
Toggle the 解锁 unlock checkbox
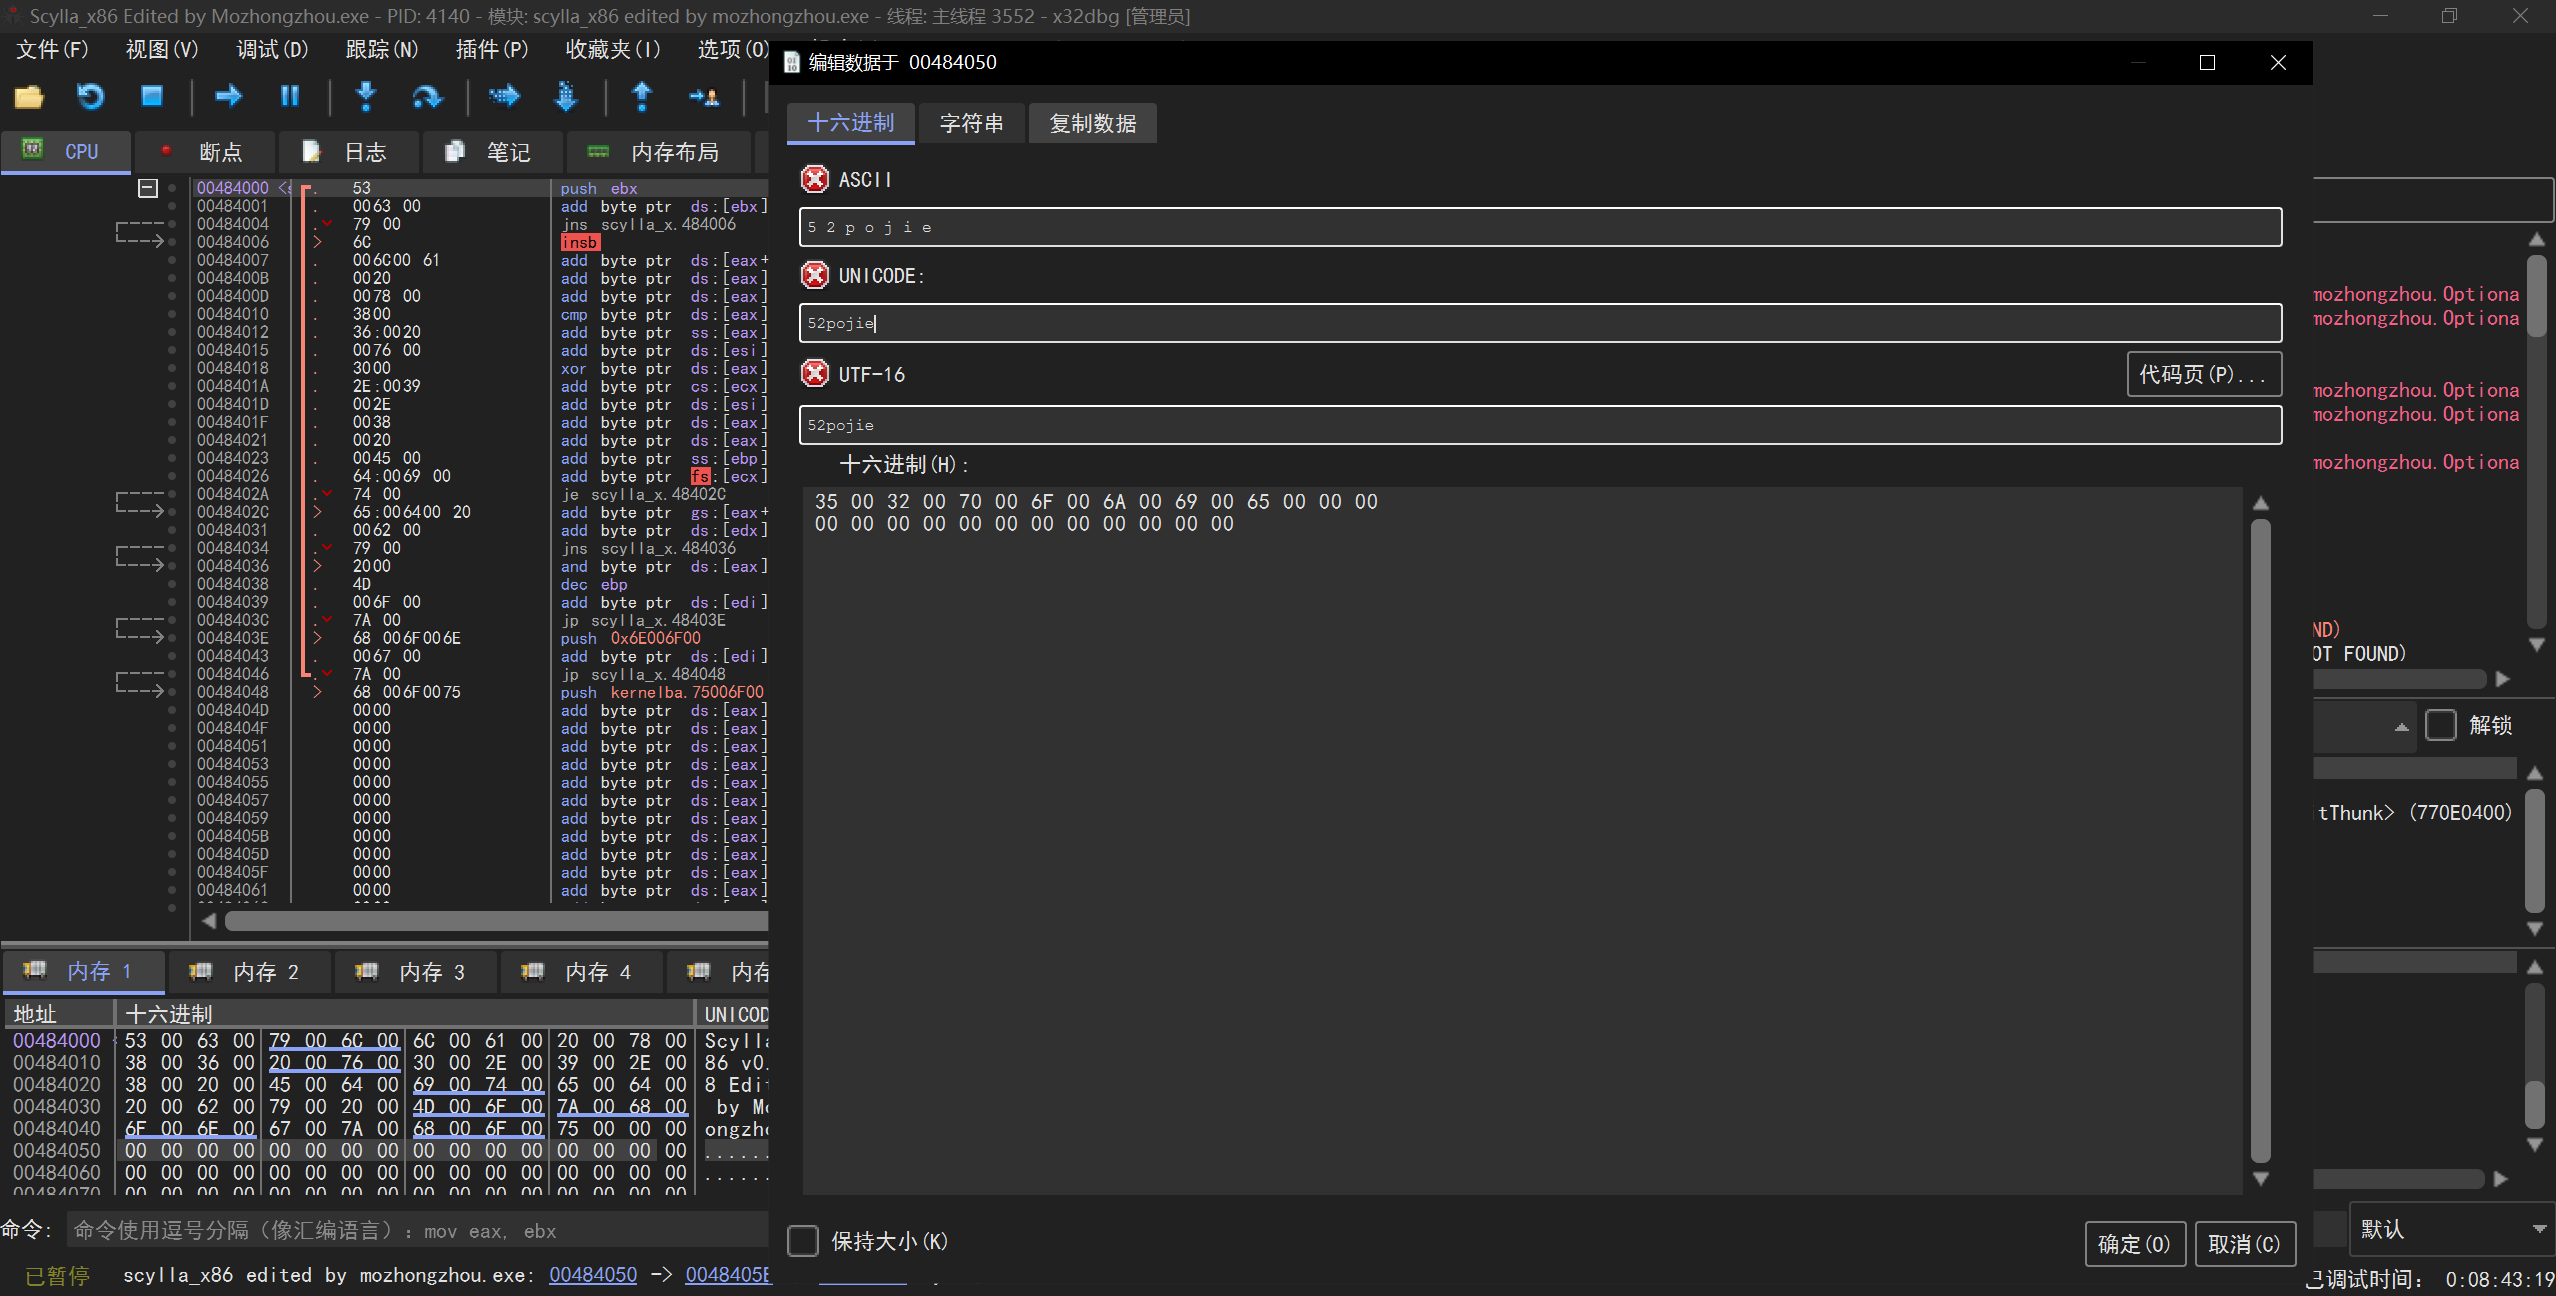click(2441, 725)
